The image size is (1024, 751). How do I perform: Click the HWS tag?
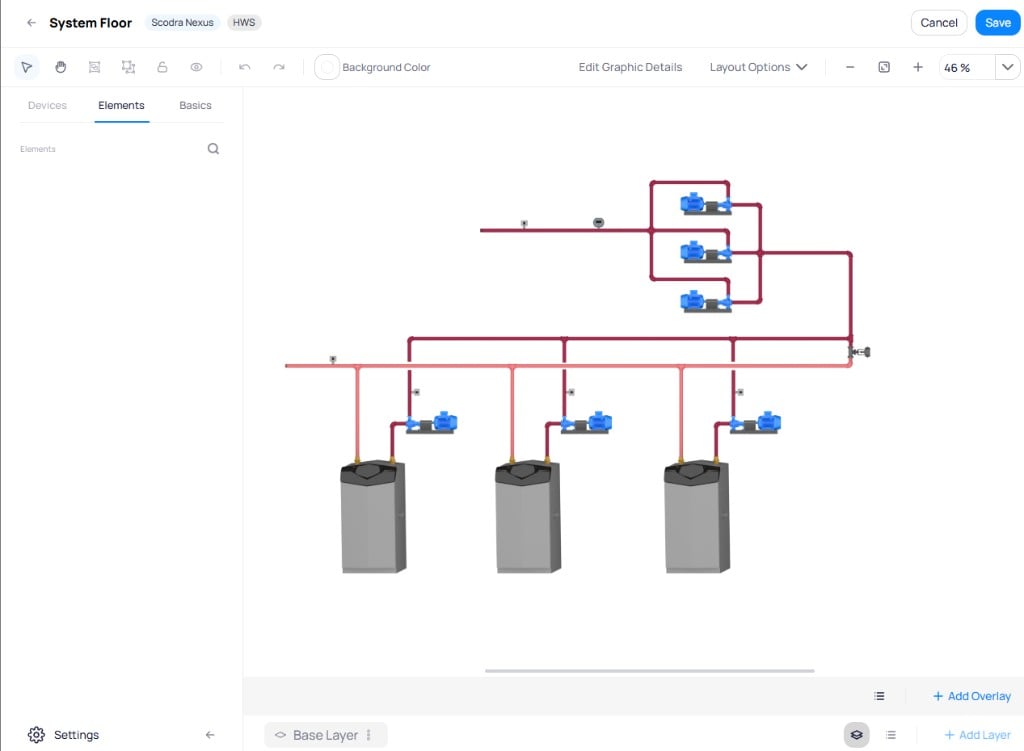[x=244, y=22]
